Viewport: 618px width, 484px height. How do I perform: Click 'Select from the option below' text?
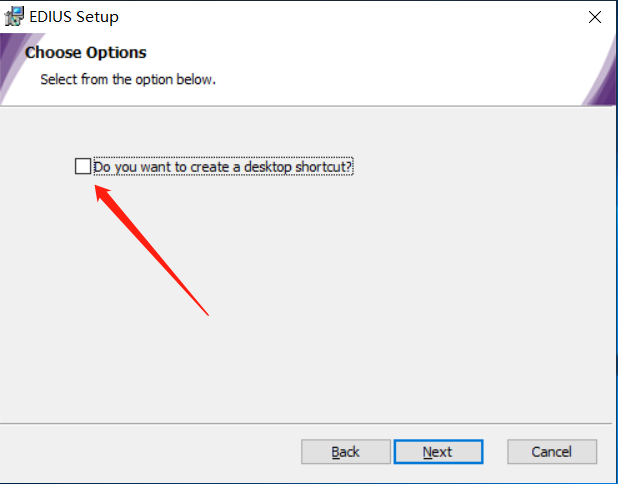[128, 78]
